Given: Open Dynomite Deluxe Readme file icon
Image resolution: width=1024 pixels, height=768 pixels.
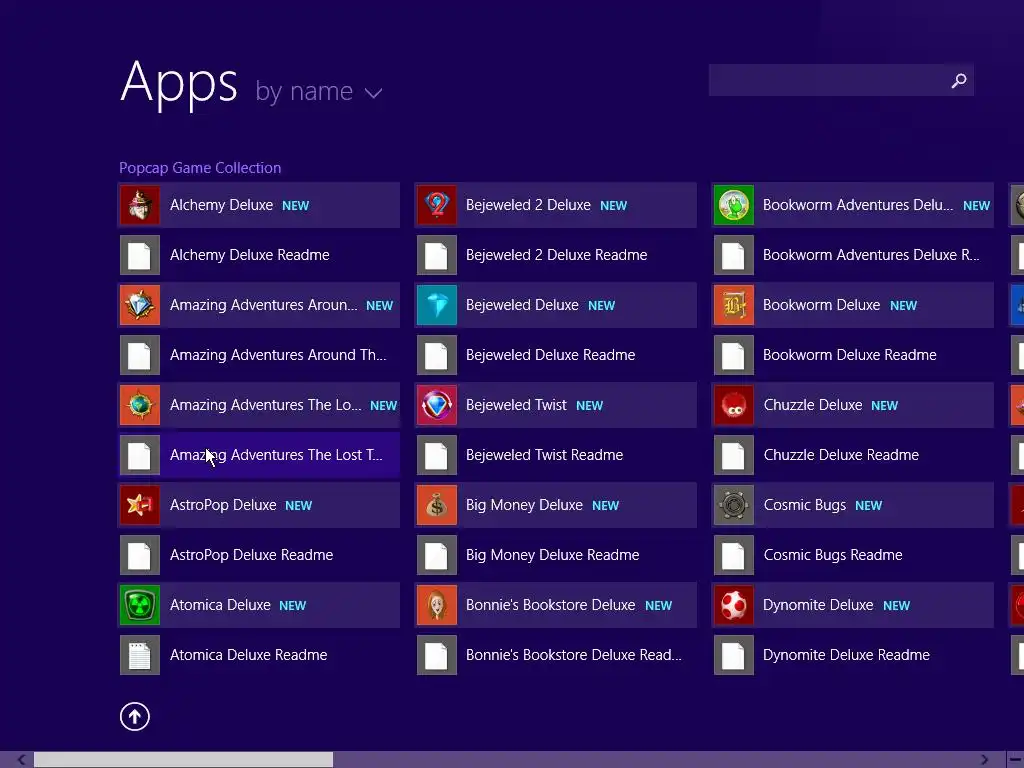Looking at the screenshot, I should click(734, 655).
